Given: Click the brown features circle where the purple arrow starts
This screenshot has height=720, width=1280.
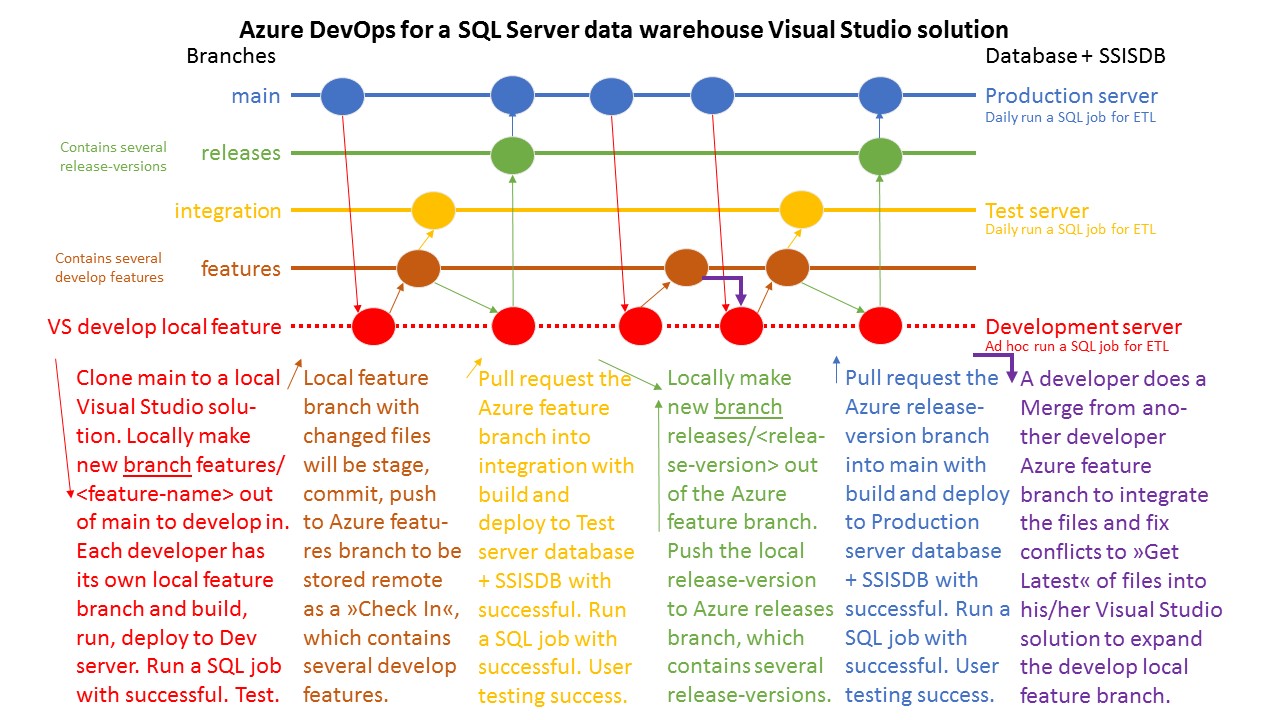Looking at the screenshot, I should [x=686, y=268].
